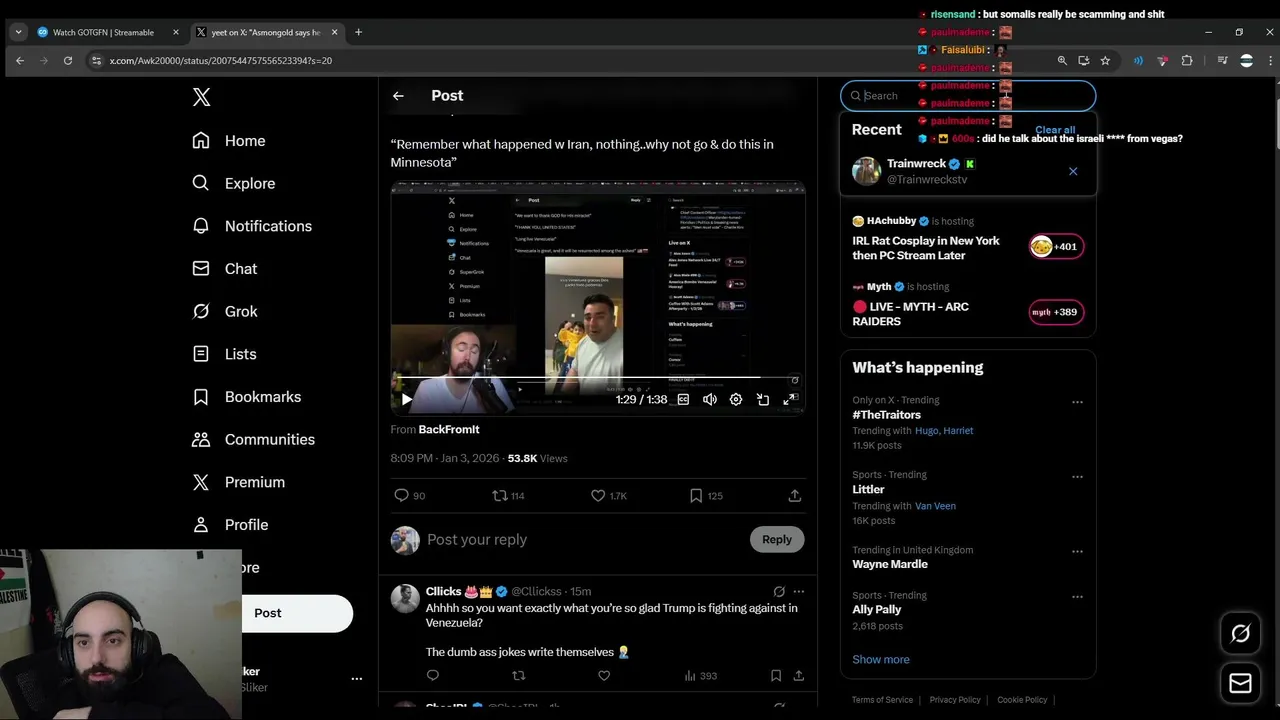Share the main post
Image resolution: width=1280 pixels, height=720 pixels.
[795, 495]
